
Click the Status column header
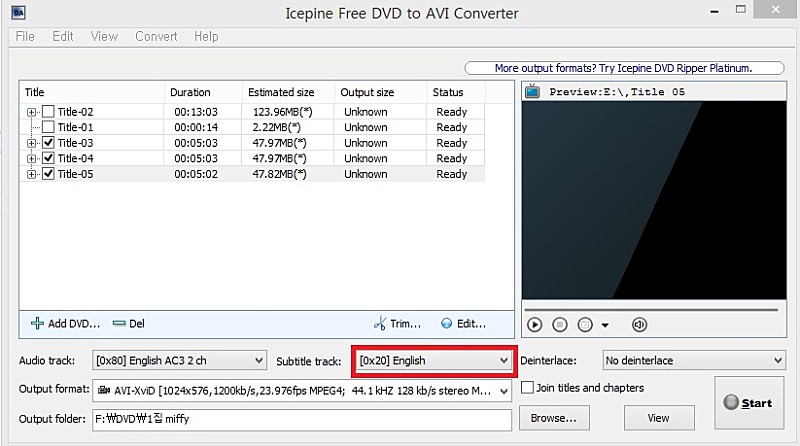pos(456,92)
